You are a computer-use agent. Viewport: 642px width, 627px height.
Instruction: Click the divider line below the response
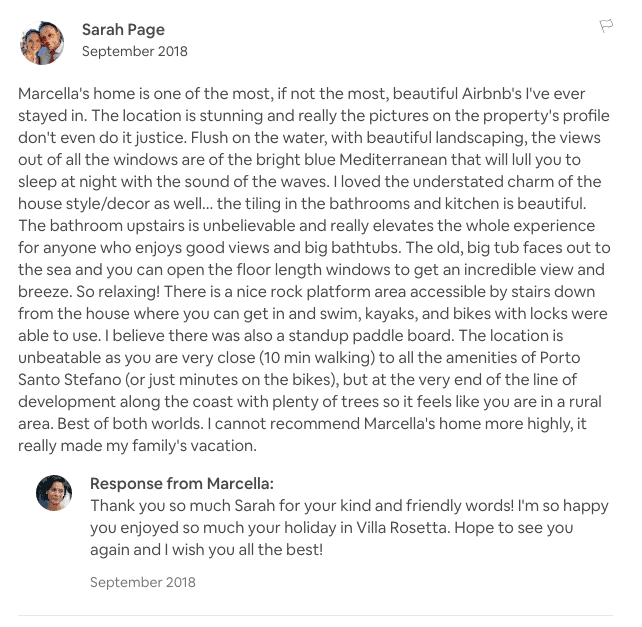315,615
